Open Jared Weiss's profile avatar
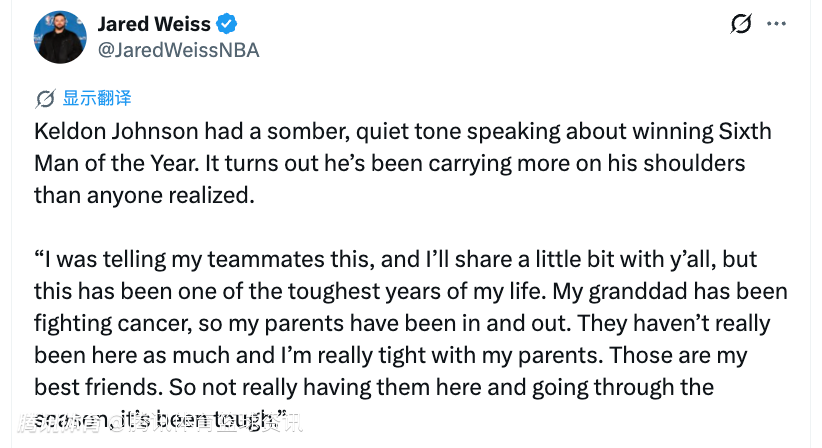 pos(60,37)
